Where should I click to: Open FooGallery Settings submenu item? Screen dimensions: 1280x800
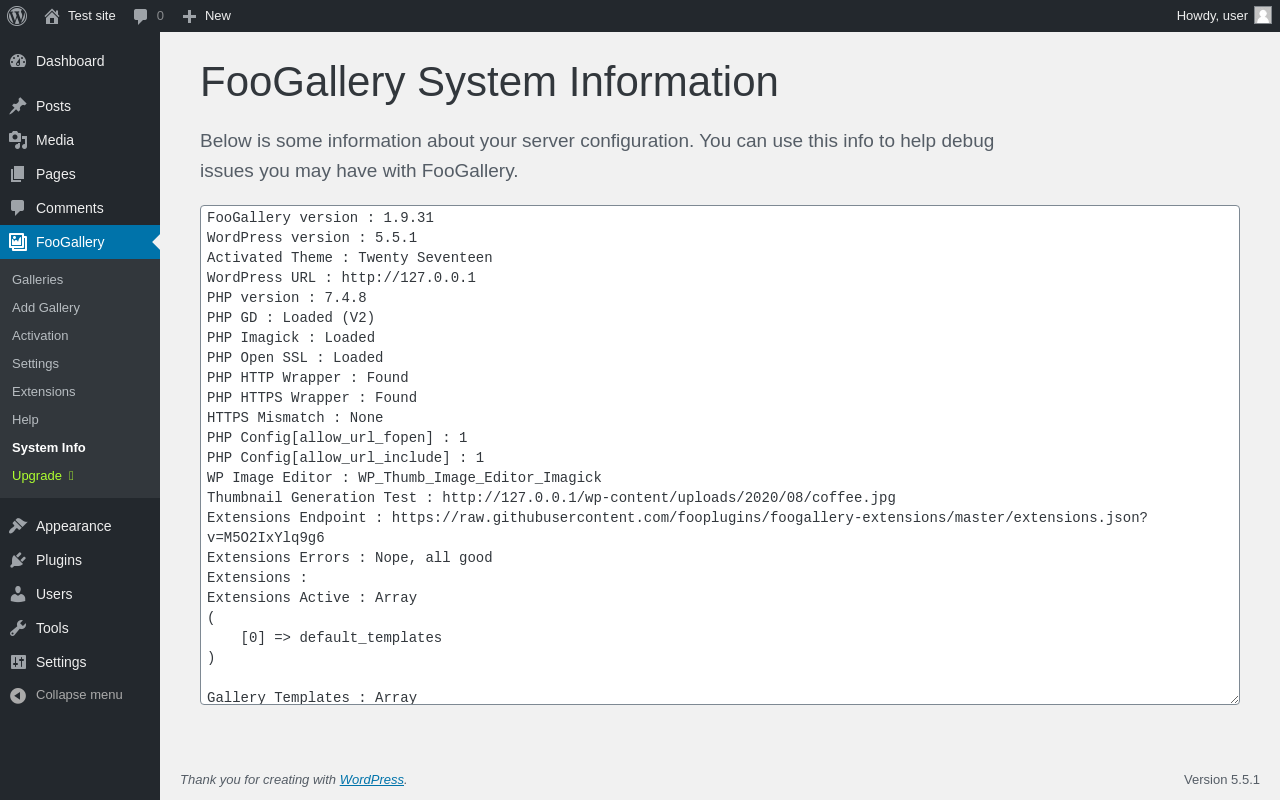tap(35, 364)
